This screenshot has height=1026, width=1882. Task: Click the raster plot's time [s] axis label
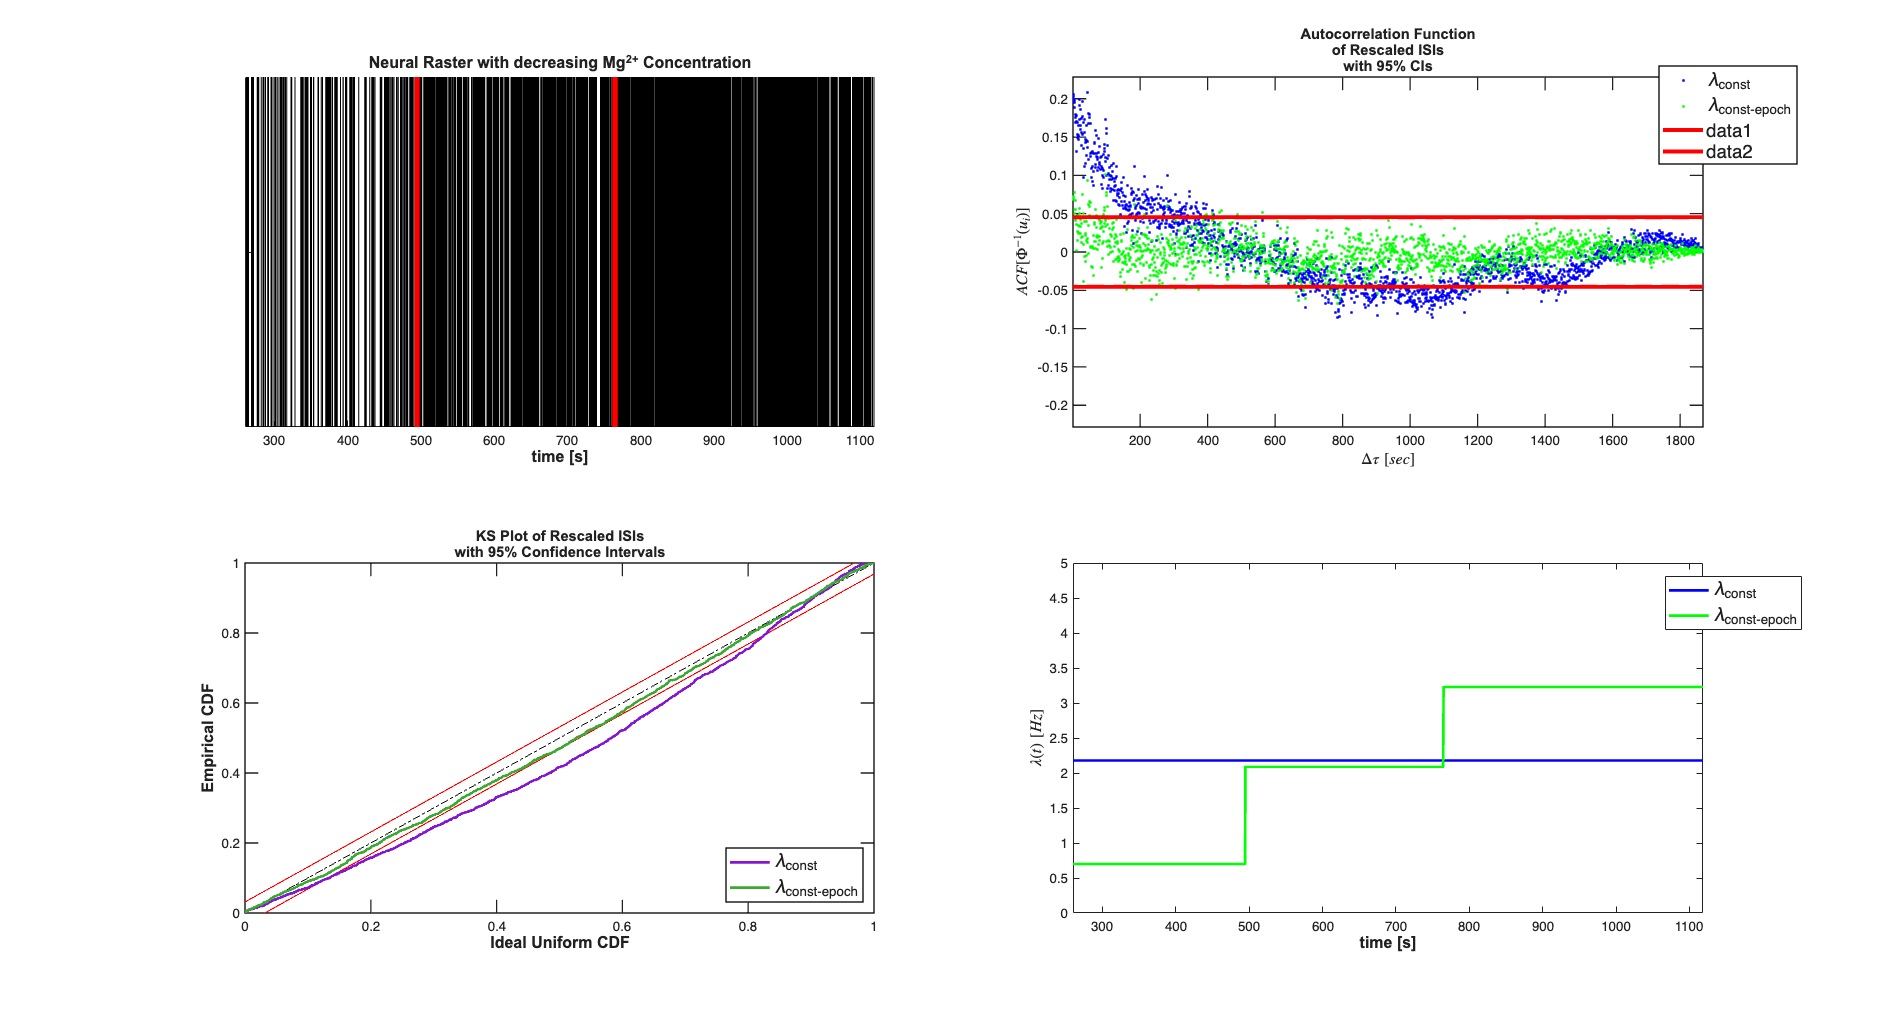click(x=559, y=457)
